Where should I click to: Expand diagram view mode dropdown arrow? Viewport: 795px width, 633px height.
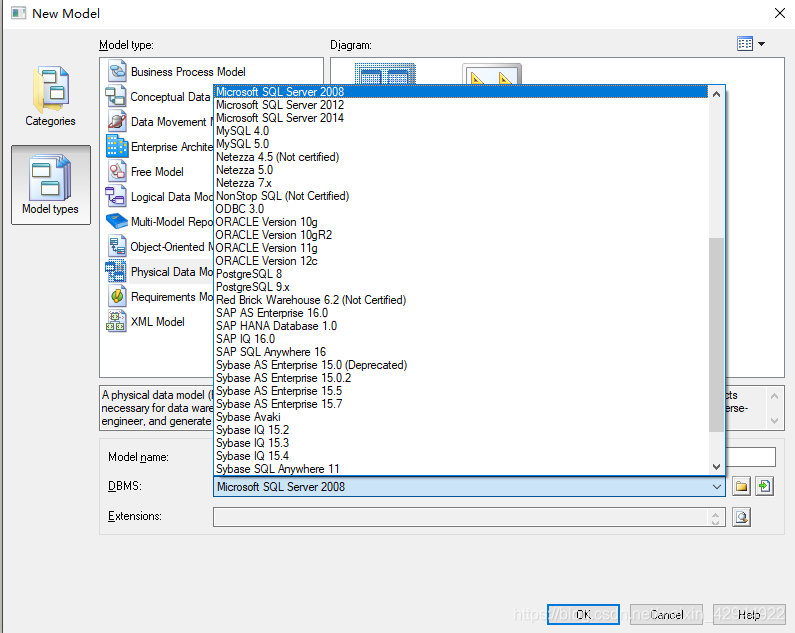click(761, 44)
